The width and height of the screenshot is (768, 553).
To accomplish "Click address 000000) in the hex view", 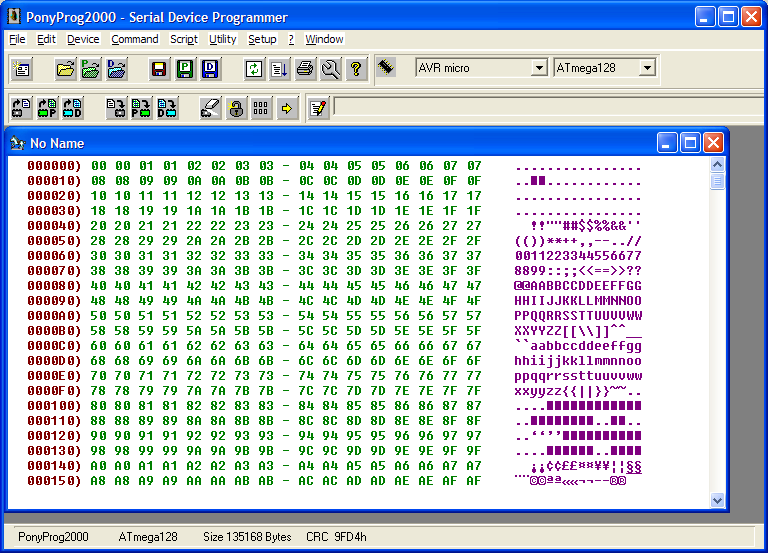I will [x=54, y=166].
